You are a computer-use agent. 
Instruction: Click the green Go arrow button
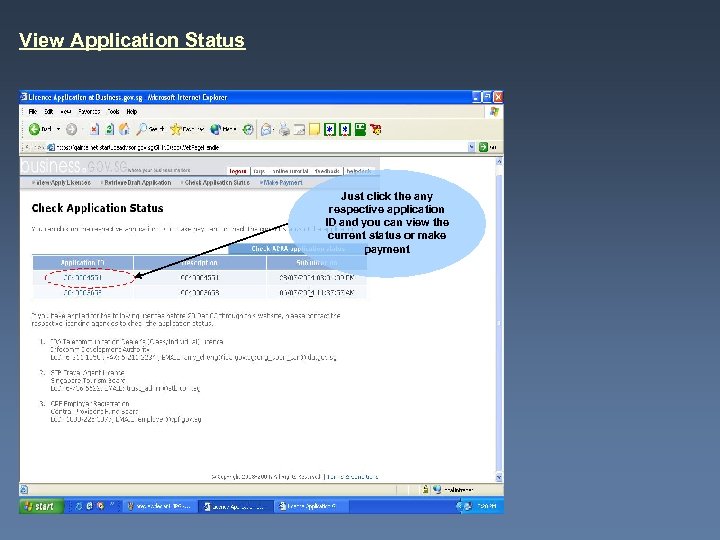[x=483, y=147]
